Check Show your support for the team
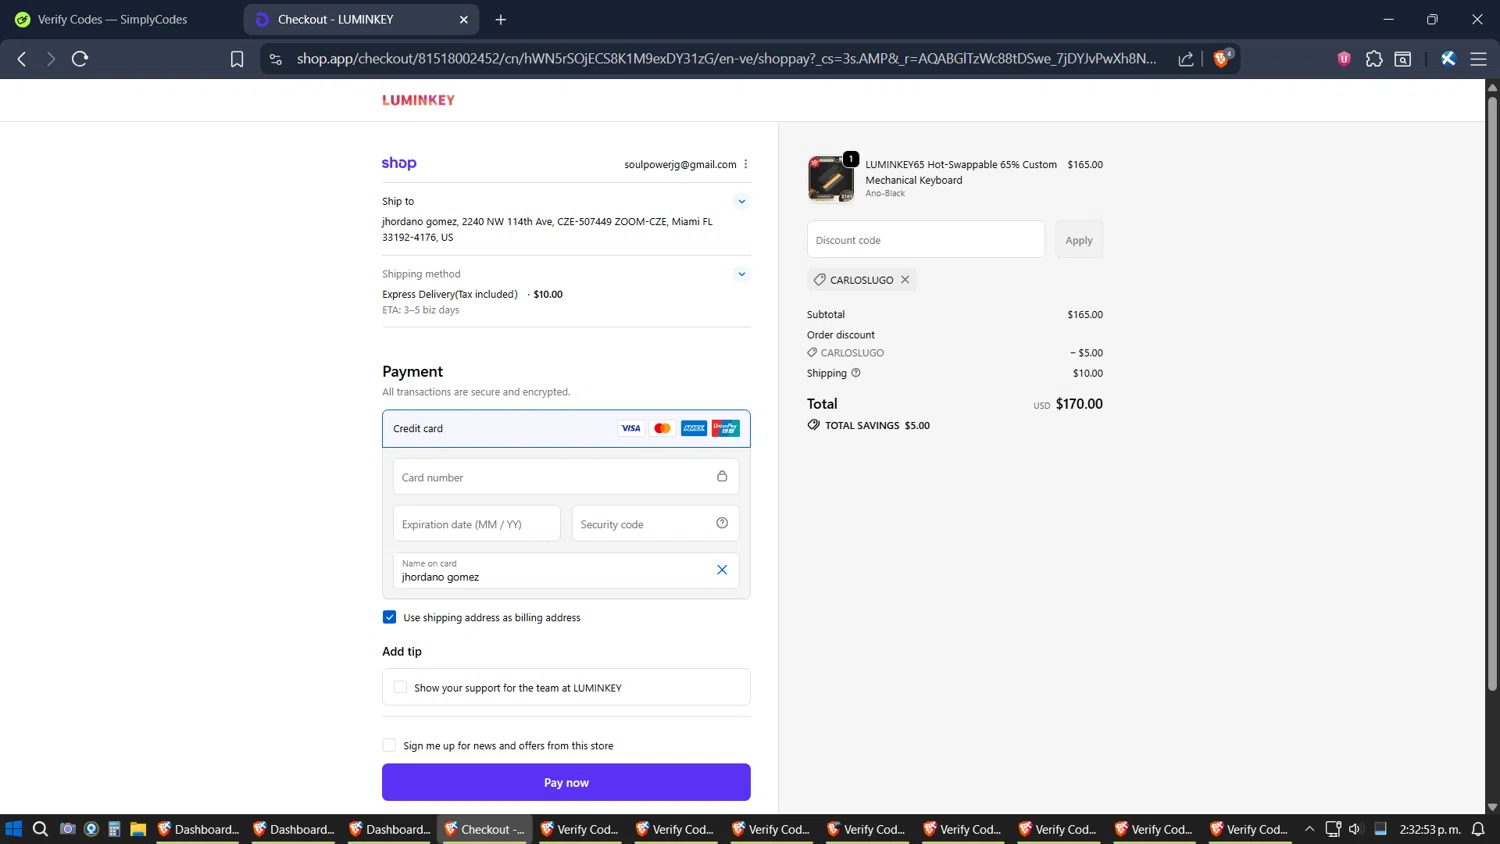This screenshot has width=1500, height=844. click(400, 687)
